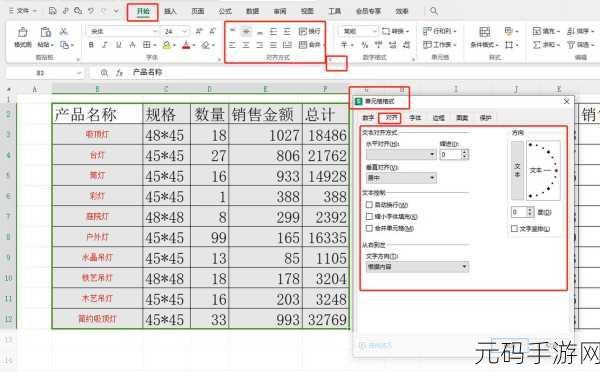Click the align right icon
The width and height of the screenshot is (600, 372).
tap(260, 45)
